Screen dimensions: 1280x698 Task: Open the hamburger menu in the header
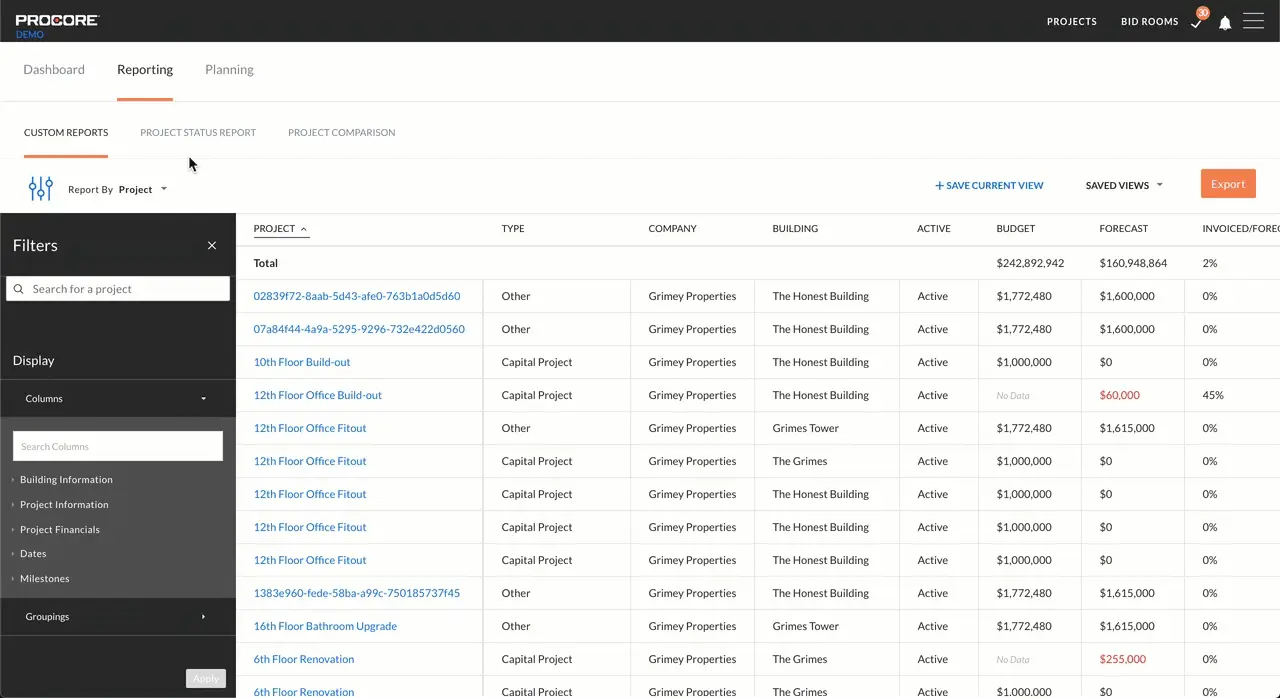click(x=1253, y=21)
